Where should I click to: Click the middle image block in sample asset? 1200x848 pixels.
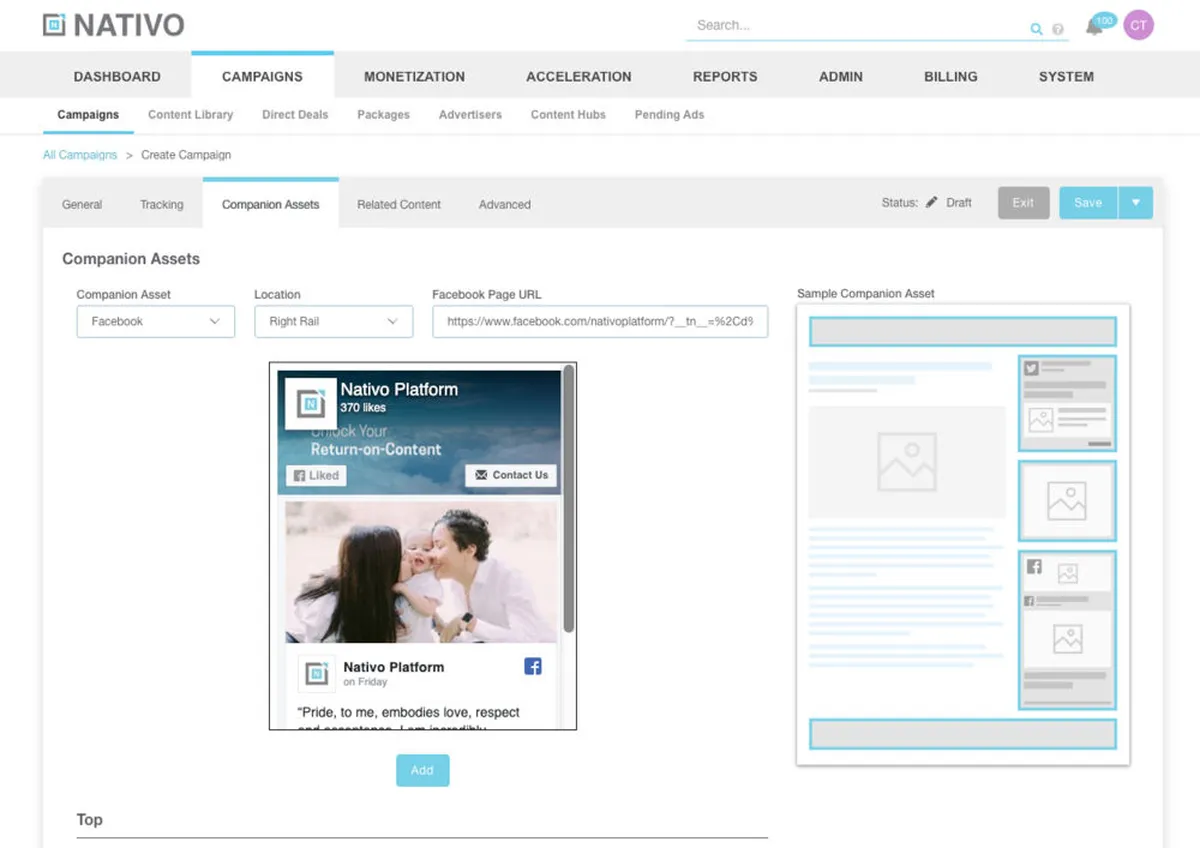[x=1067, y=500]
